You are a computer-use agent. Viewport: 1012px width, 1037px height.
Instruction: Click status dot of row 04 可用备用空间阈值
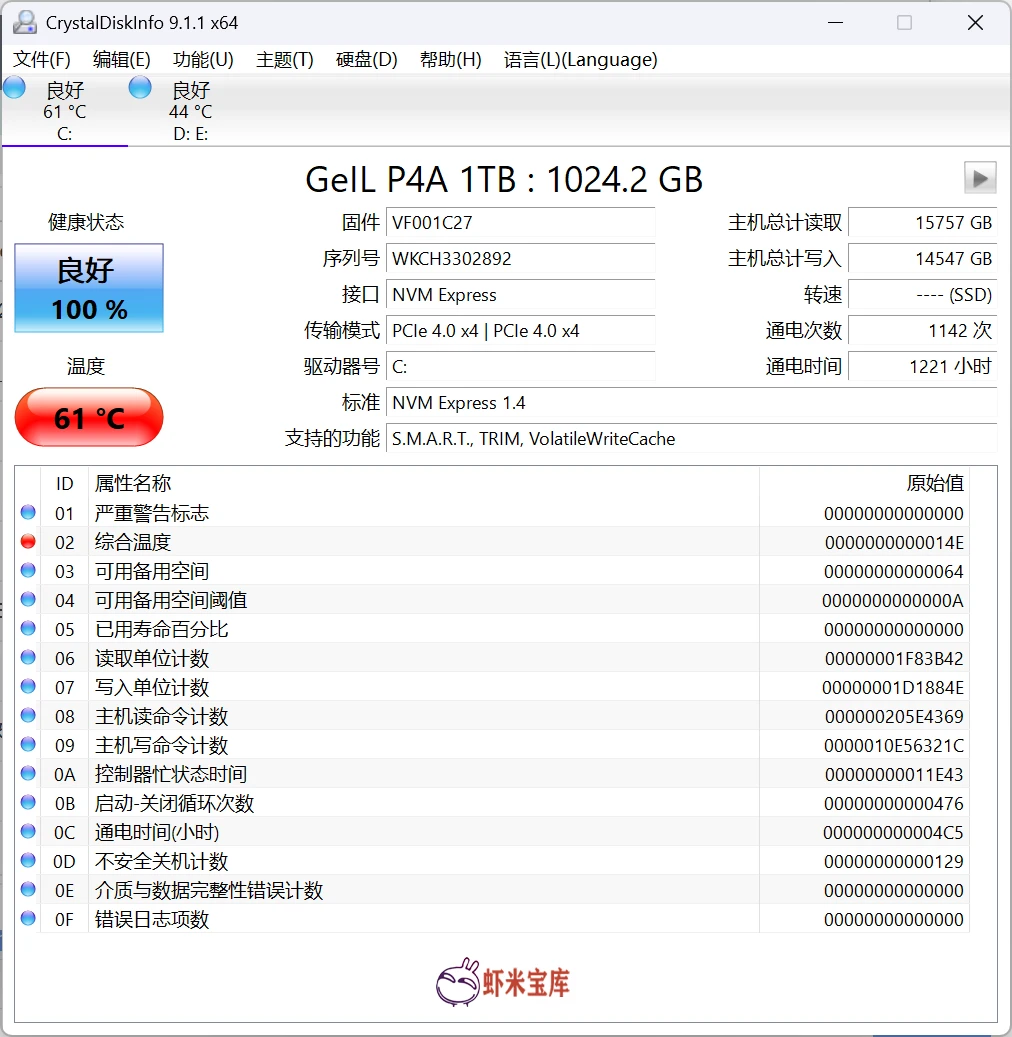[x=28, y=599]
